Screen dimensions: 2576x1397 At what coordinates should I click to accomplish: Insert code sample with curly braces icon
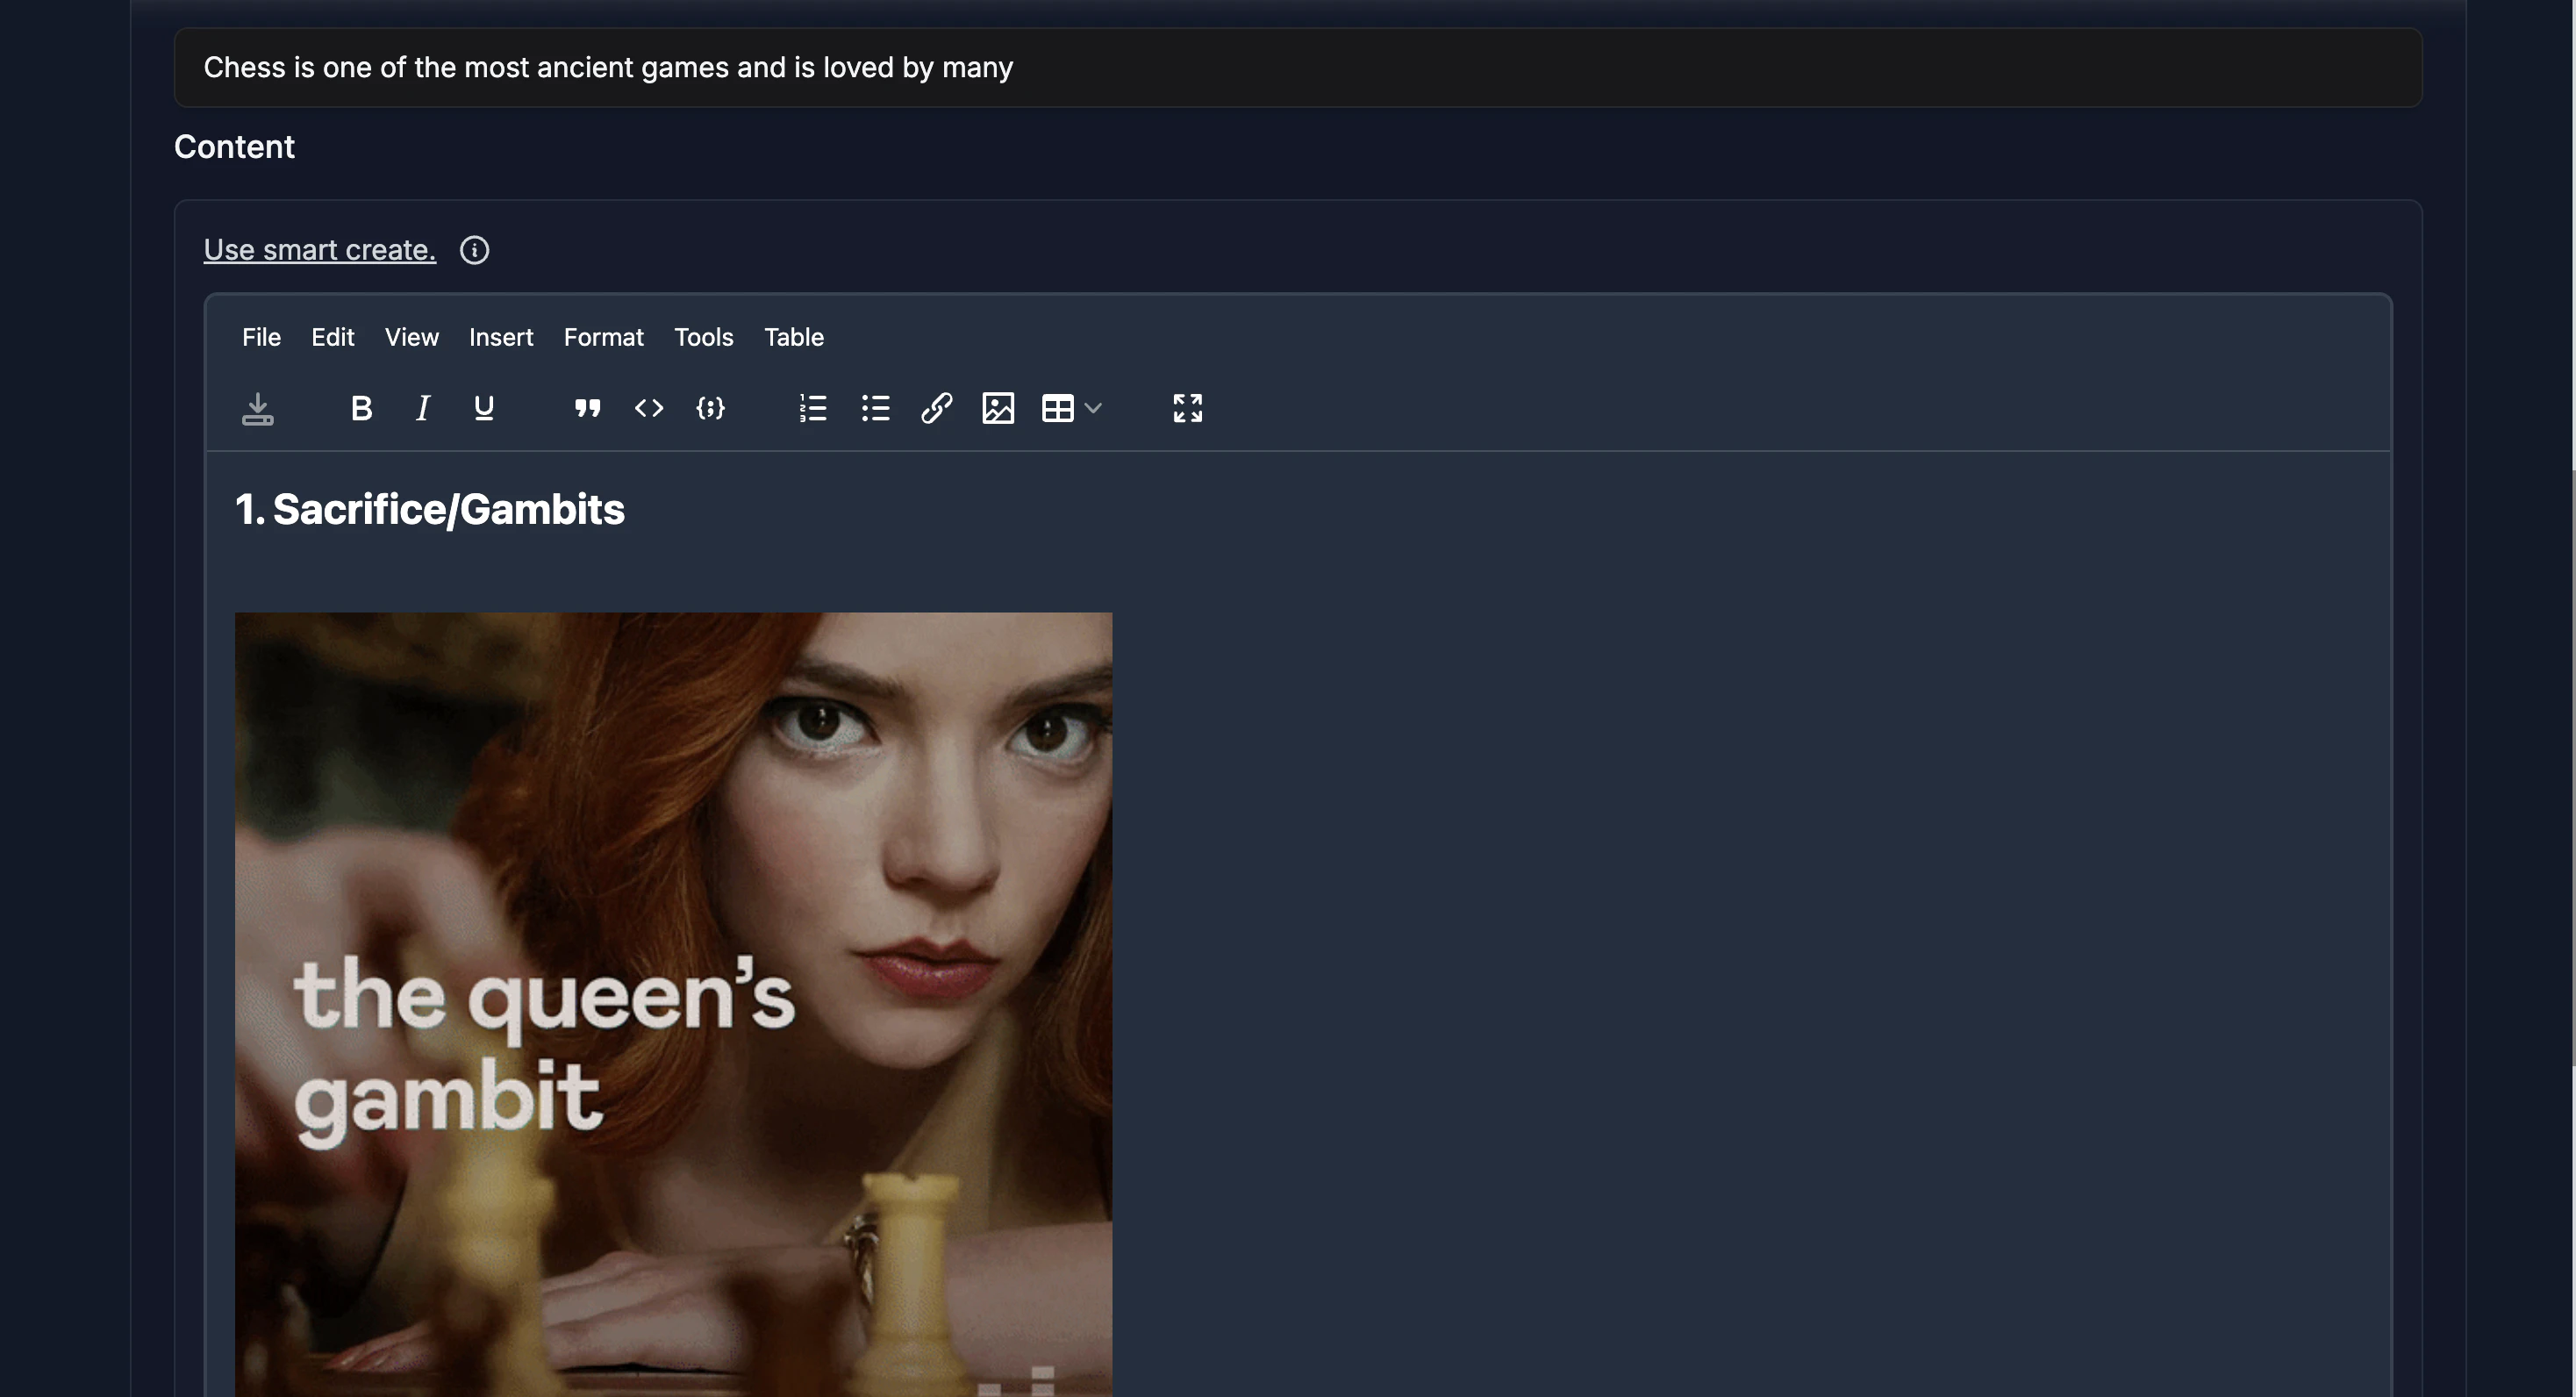pyautogui.click(x=710, y=408)
